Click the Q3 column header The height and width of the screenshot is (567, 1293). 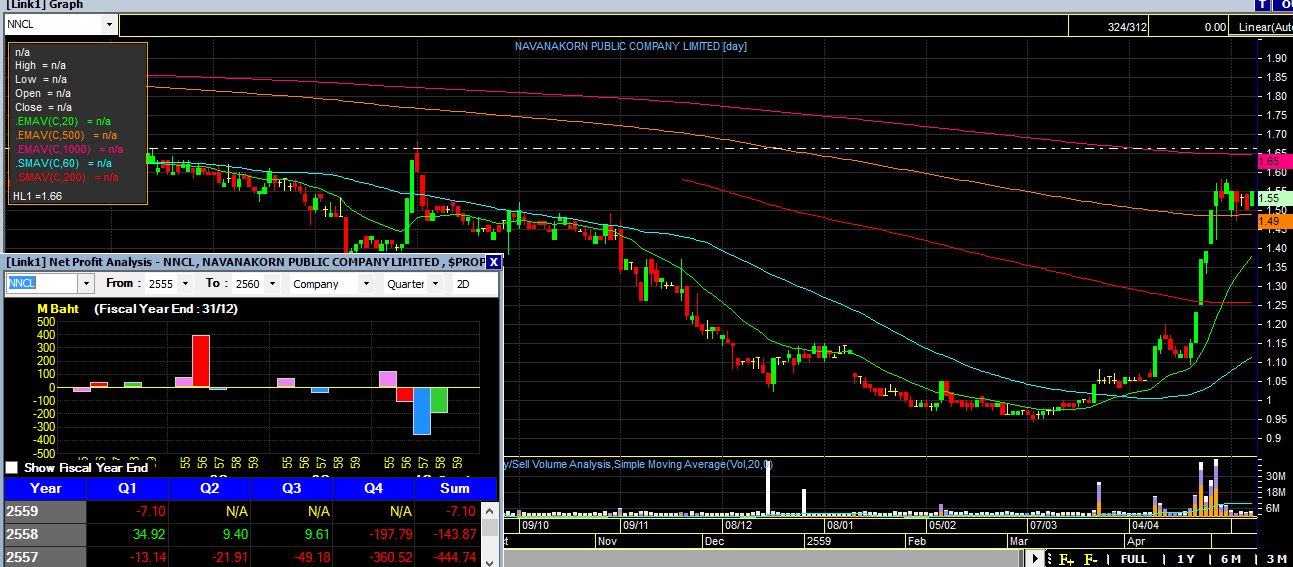[291, 489]
